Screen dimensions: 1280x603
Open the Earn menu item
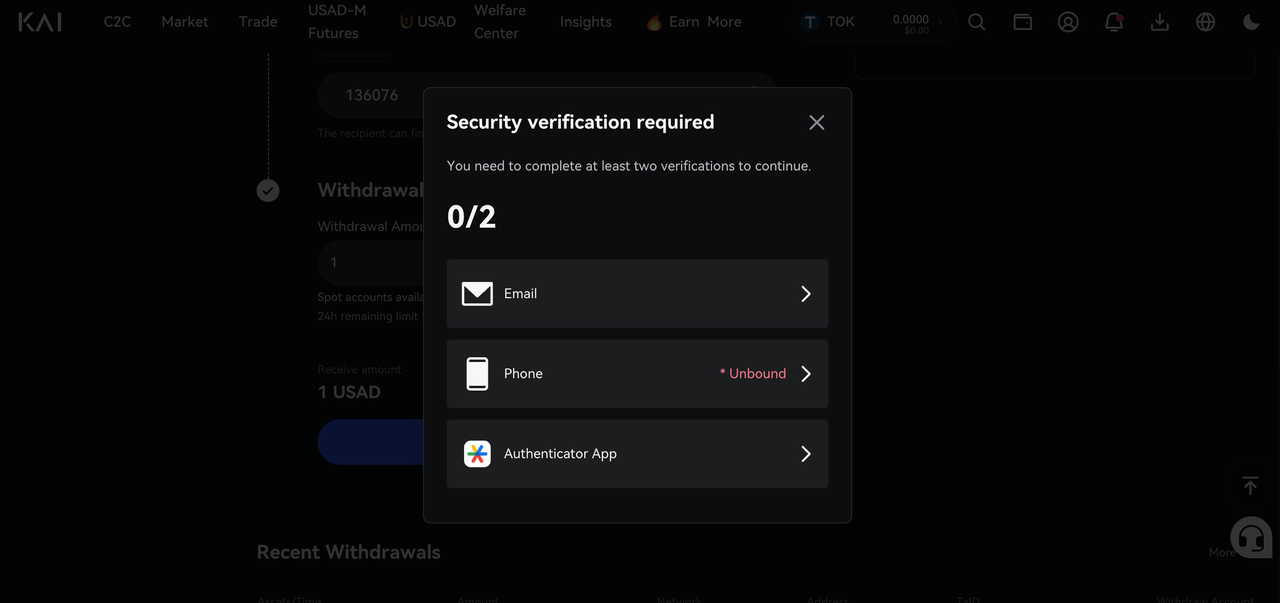tap(684, 21)
